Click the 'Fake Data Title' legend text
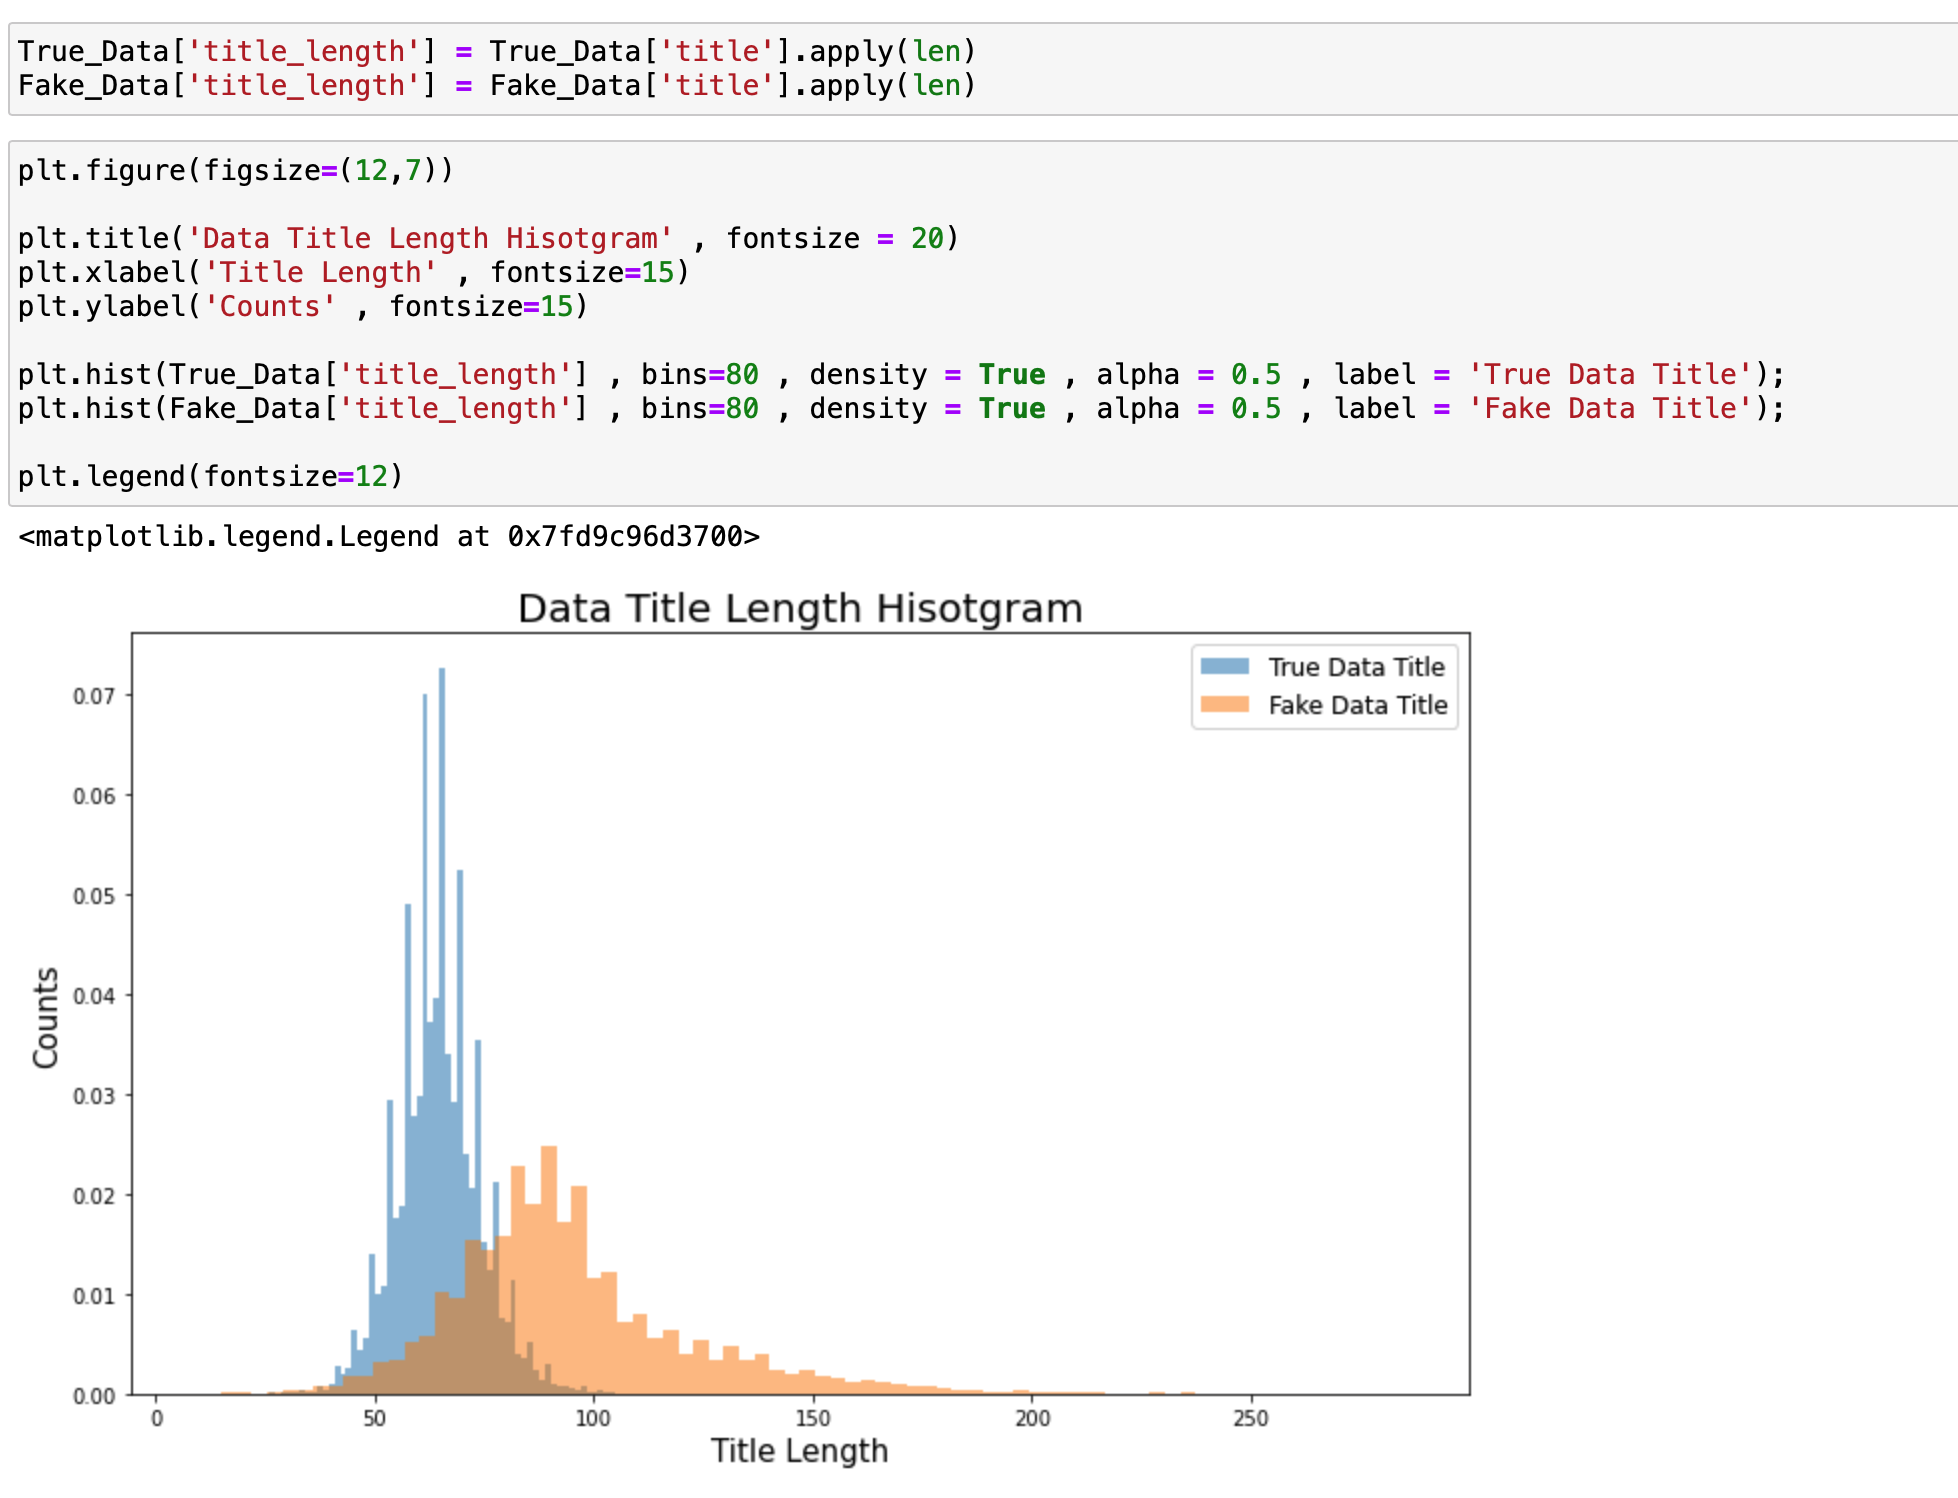Viewport: 1958px width, 1498px height. [1357, 705]
